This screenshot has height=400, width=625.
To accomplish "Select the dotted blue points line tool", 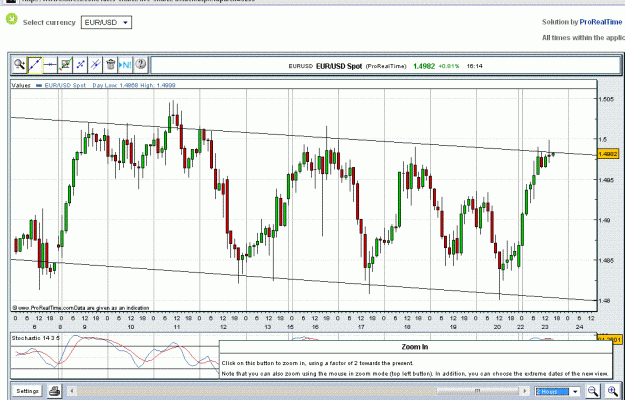I will click(81, 65).
